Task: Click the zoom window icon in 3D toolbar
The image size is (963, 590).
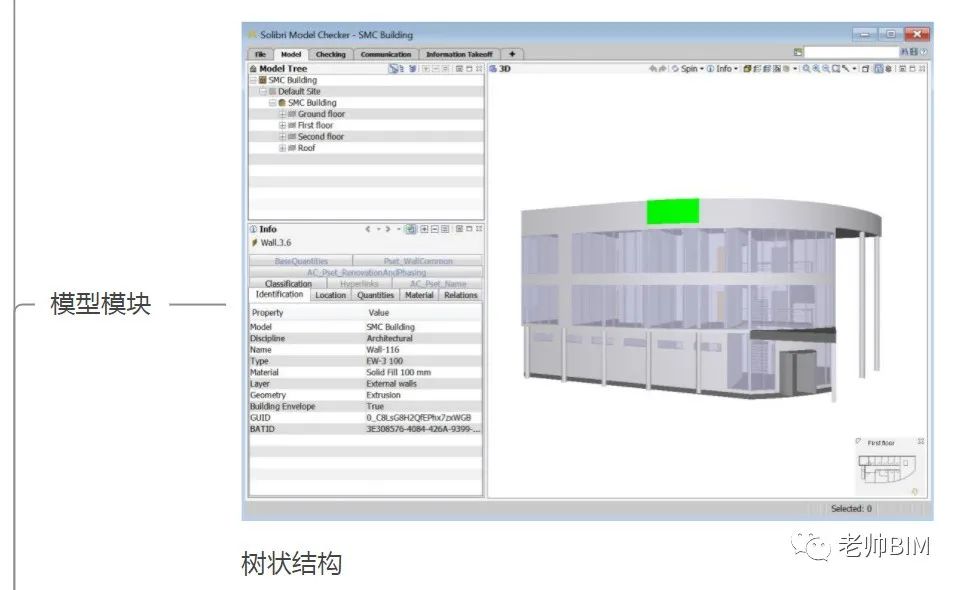Action: (x=836, y=69)
